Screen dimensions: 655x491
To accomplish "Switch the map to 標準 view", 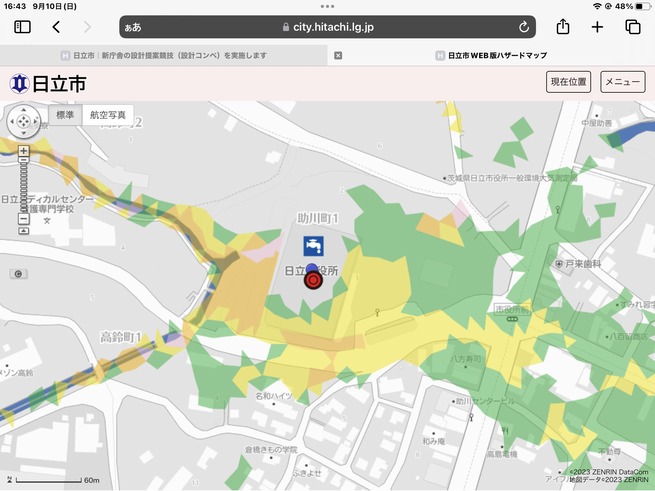I will coord(65,115).
